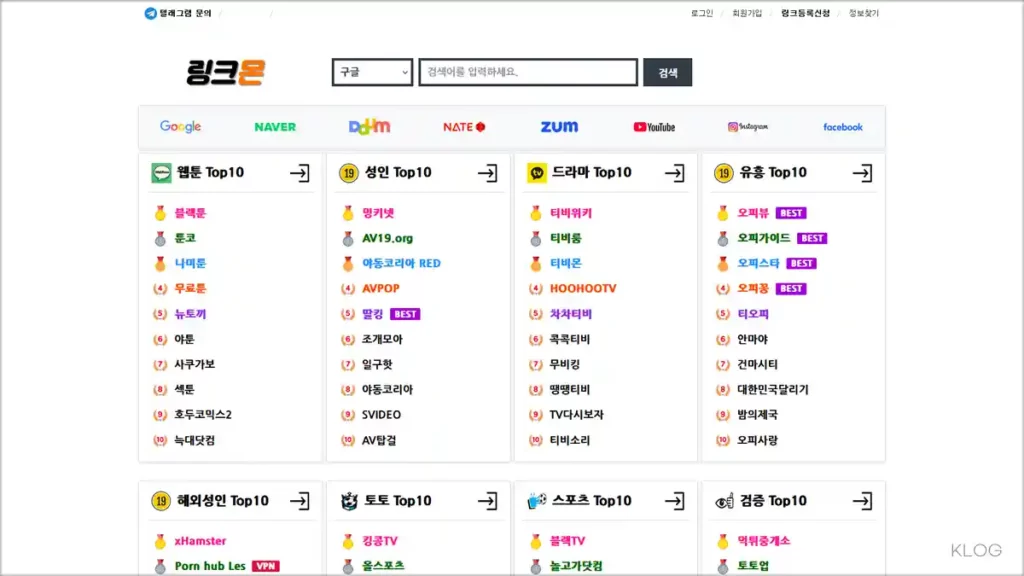This screenshot has width=1024, height=576.
Task: Open 놀고가닷컴 in the sports list
Action: tap(576, 566)
